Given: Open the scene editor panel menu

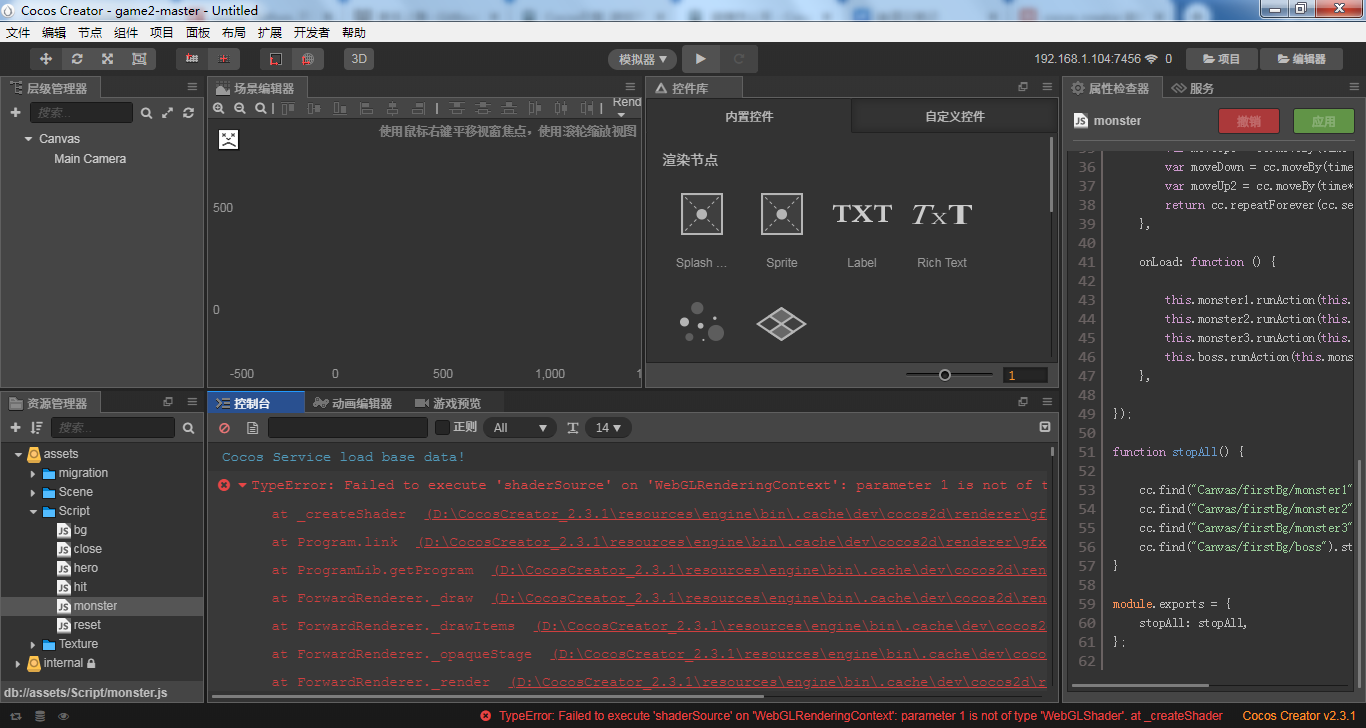Looking at the screenshot, I should pos(629,87).
